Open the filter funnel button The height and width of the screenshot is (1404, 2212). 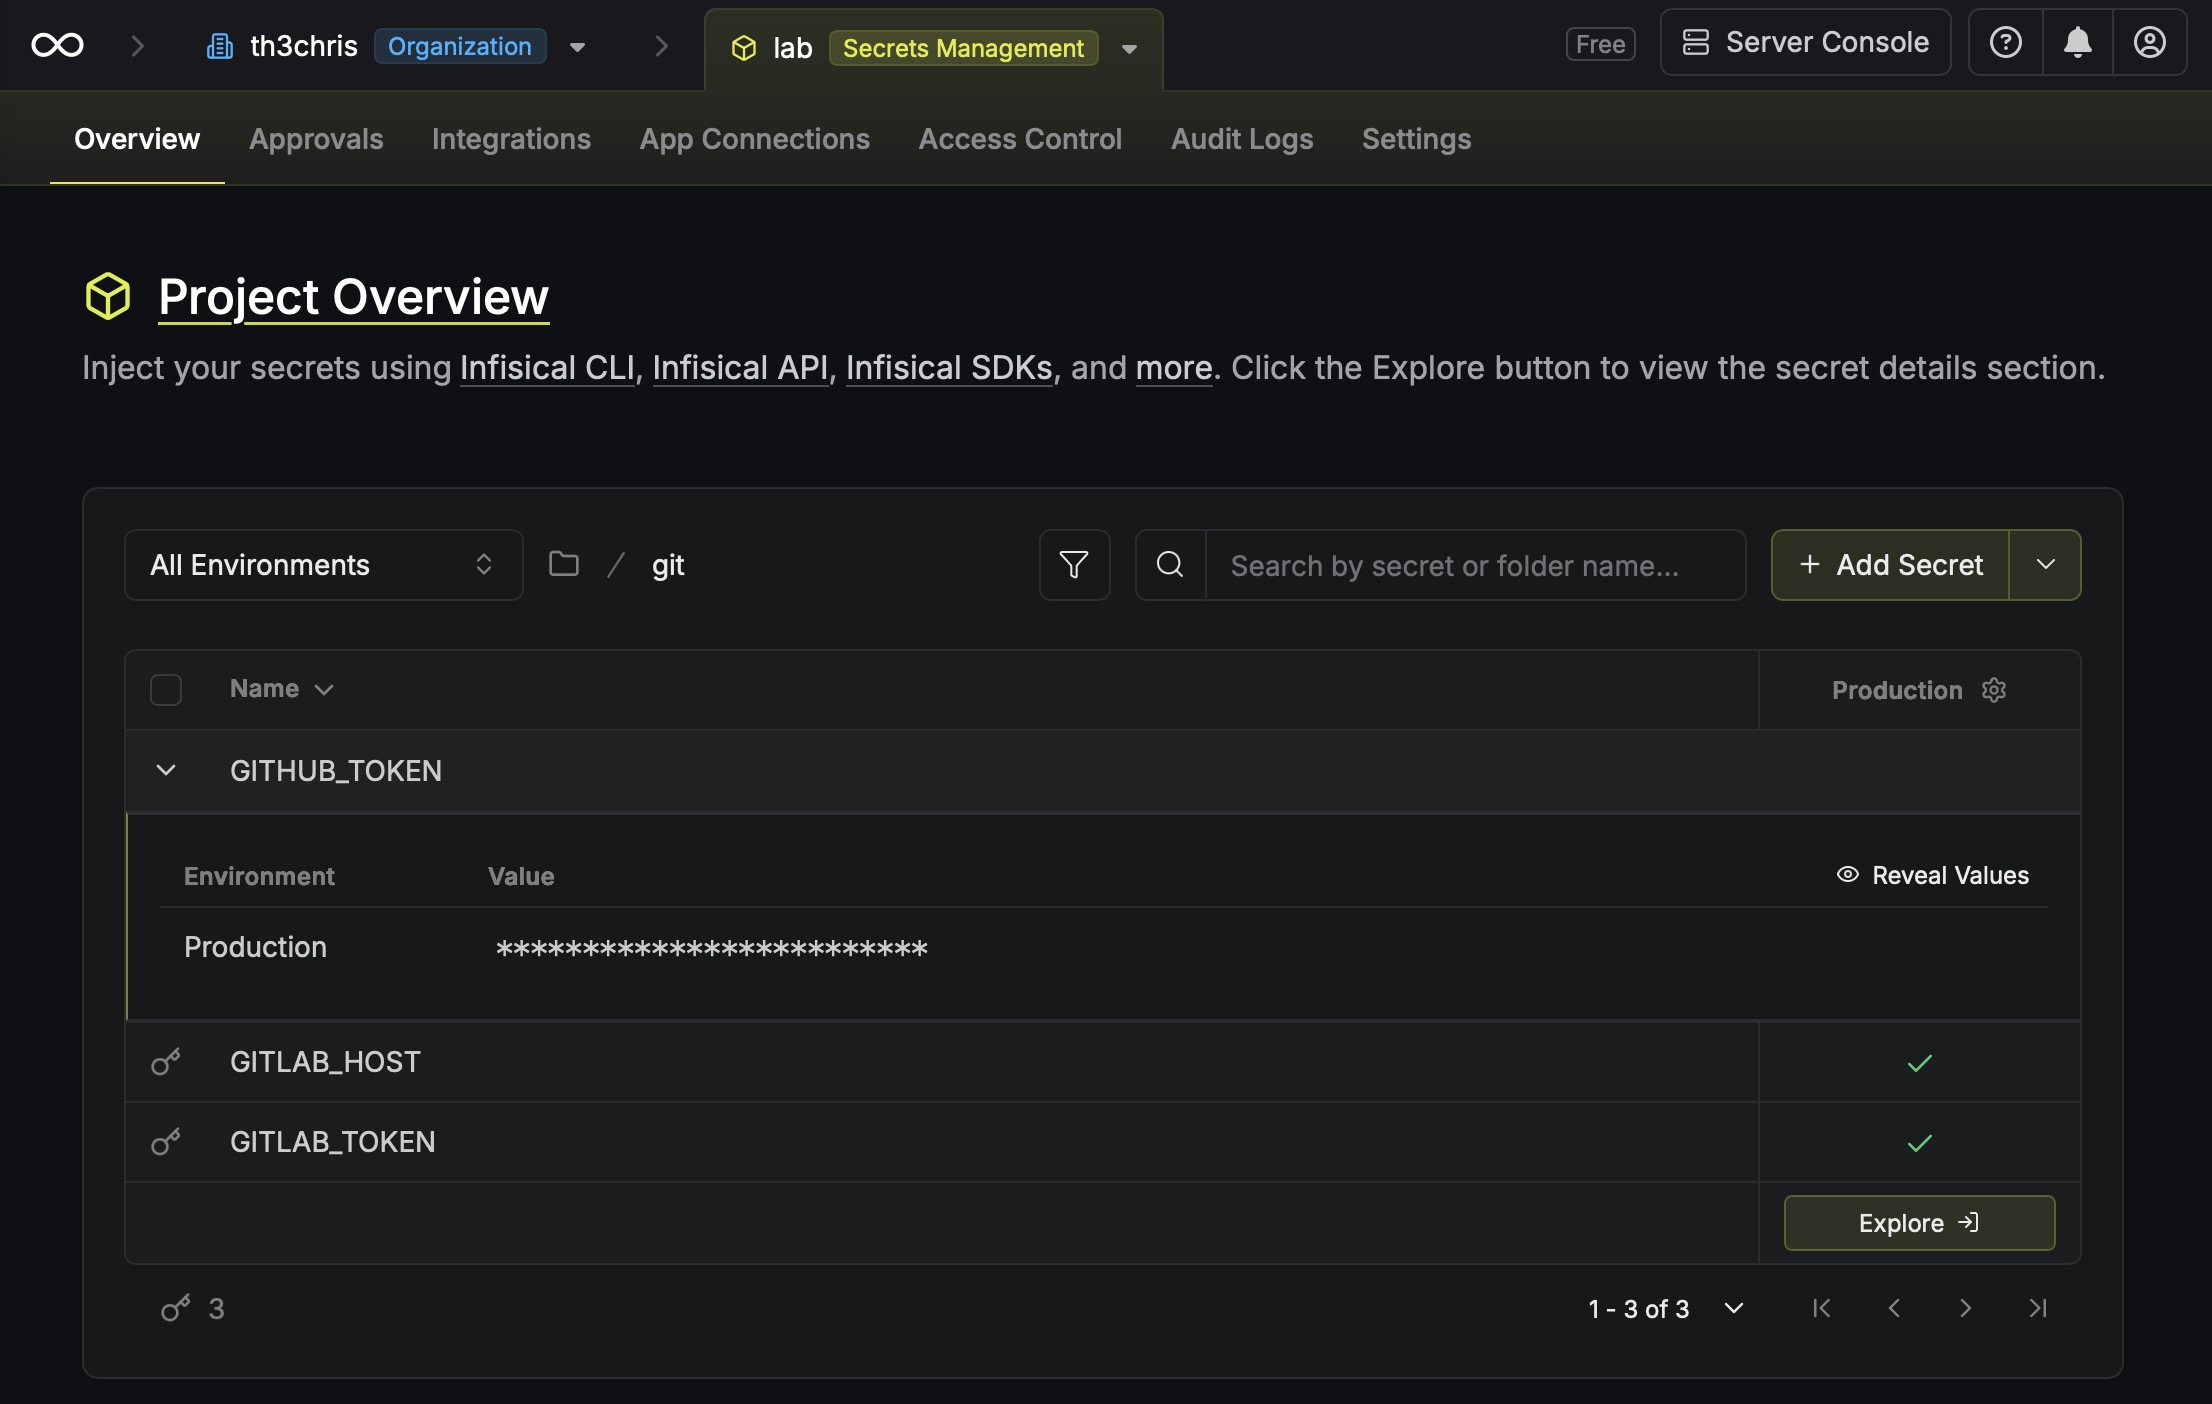[1074, 565]
